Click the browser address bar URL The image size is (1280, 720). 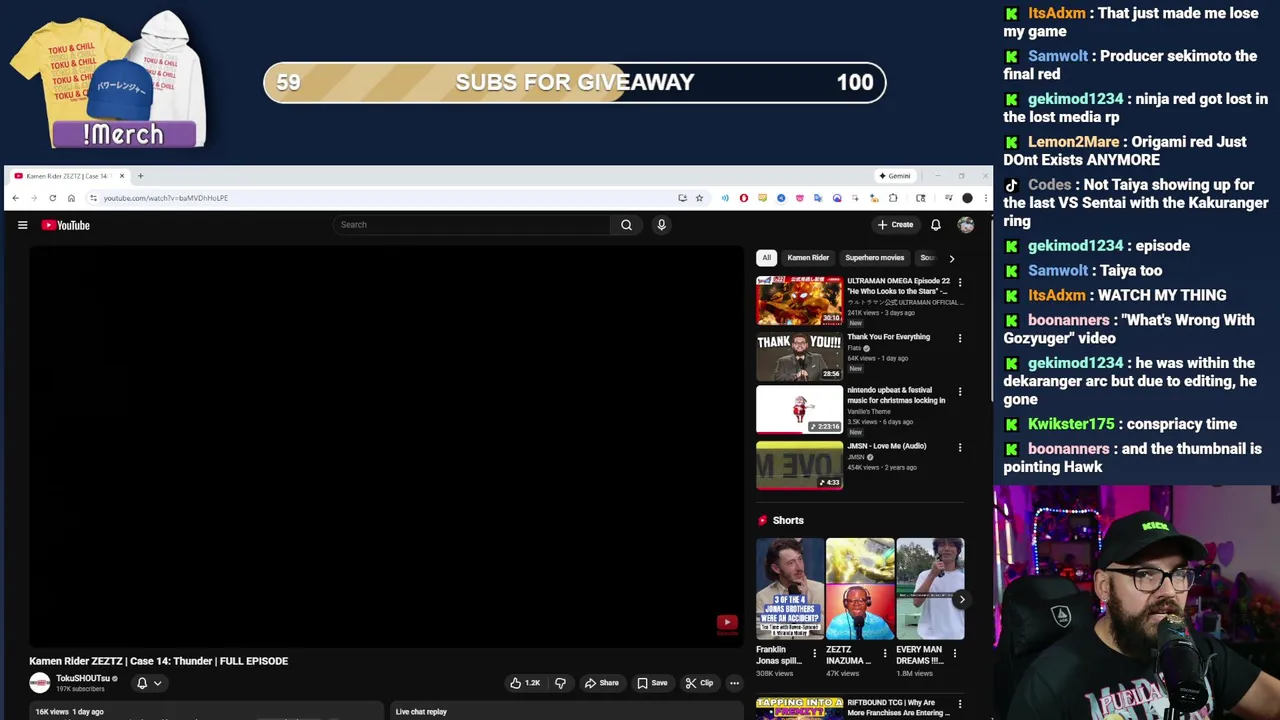166,198
